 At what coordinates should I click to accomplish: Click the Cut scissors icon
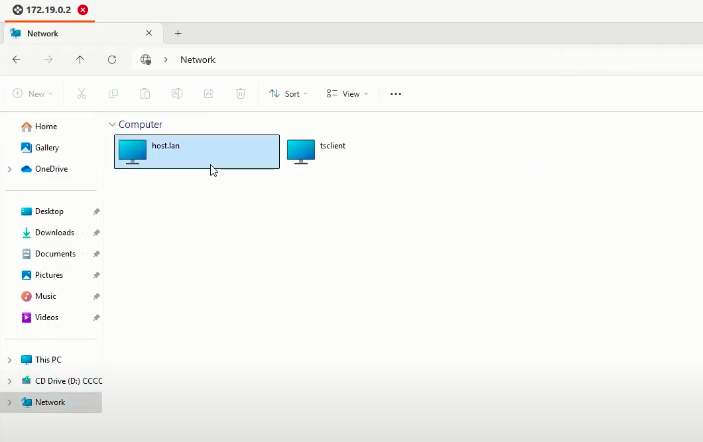[x=81, y=94]
